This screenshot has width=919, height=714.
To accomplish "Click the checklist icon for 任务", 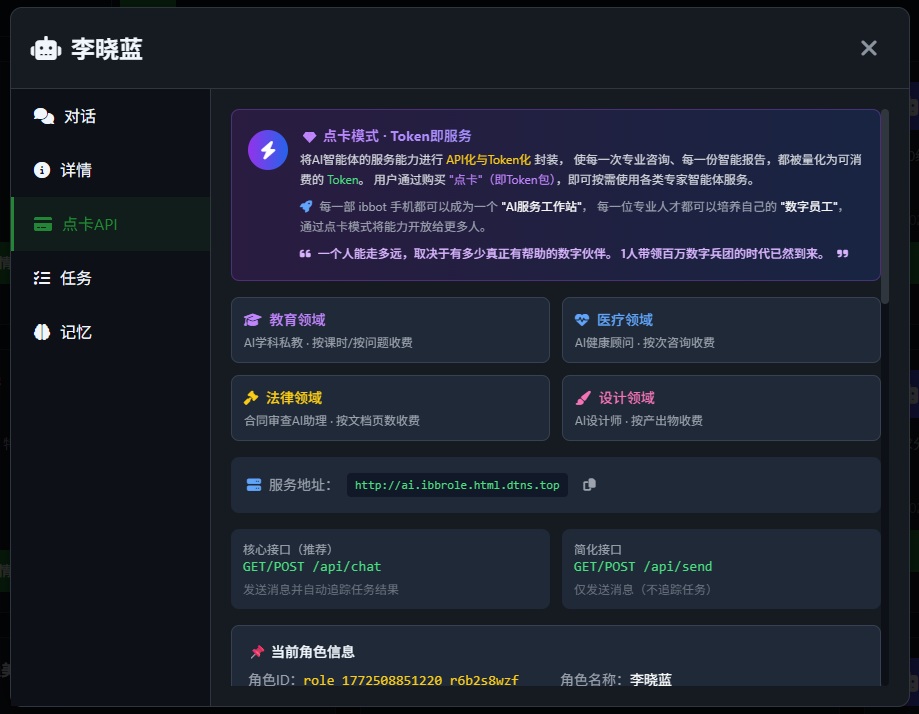I will (42, 278).
